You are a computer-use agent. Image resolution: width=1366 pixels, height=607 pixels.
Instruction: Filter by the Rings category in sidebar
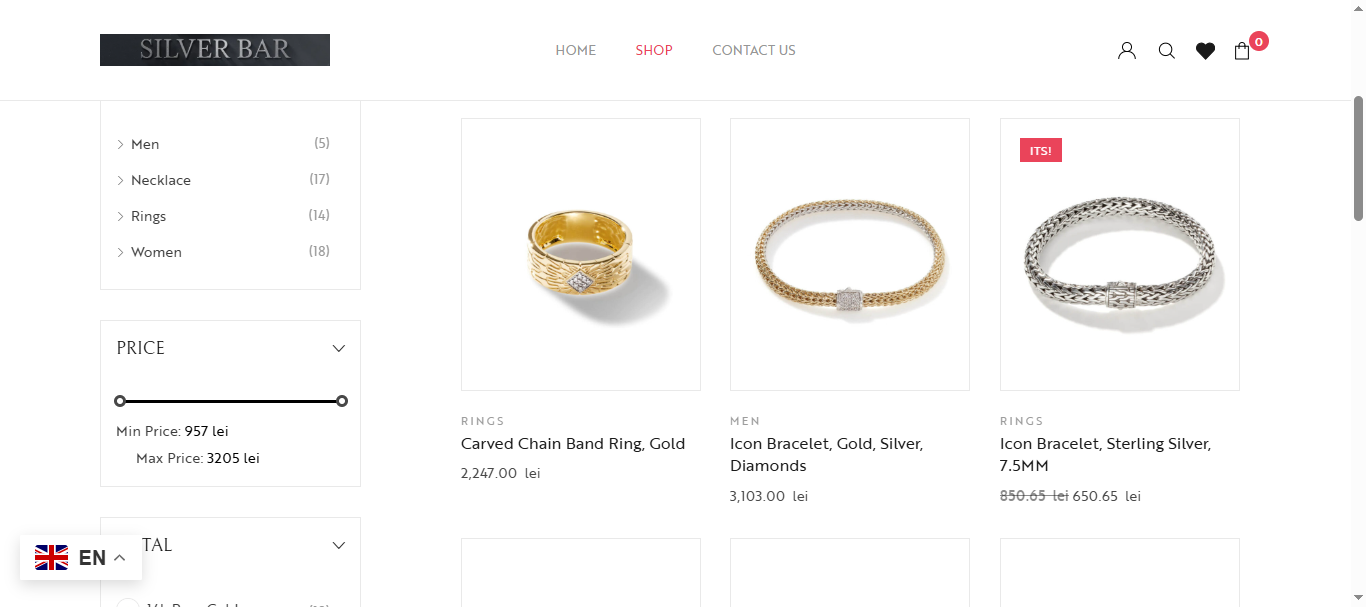(x=148, y=216)
